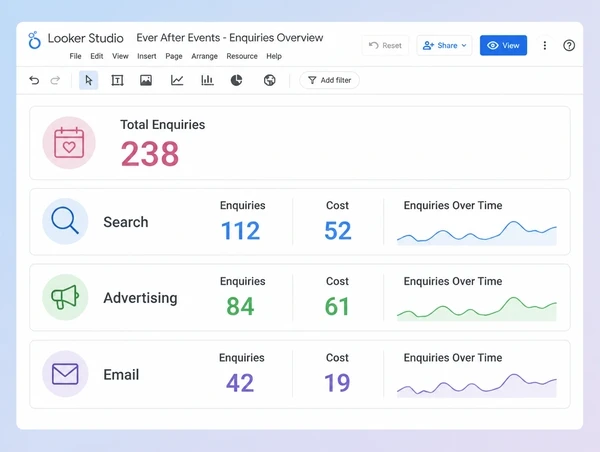600x452 pixels.
Task: Select the Email row label text
Action: click(x=121, y=375)
